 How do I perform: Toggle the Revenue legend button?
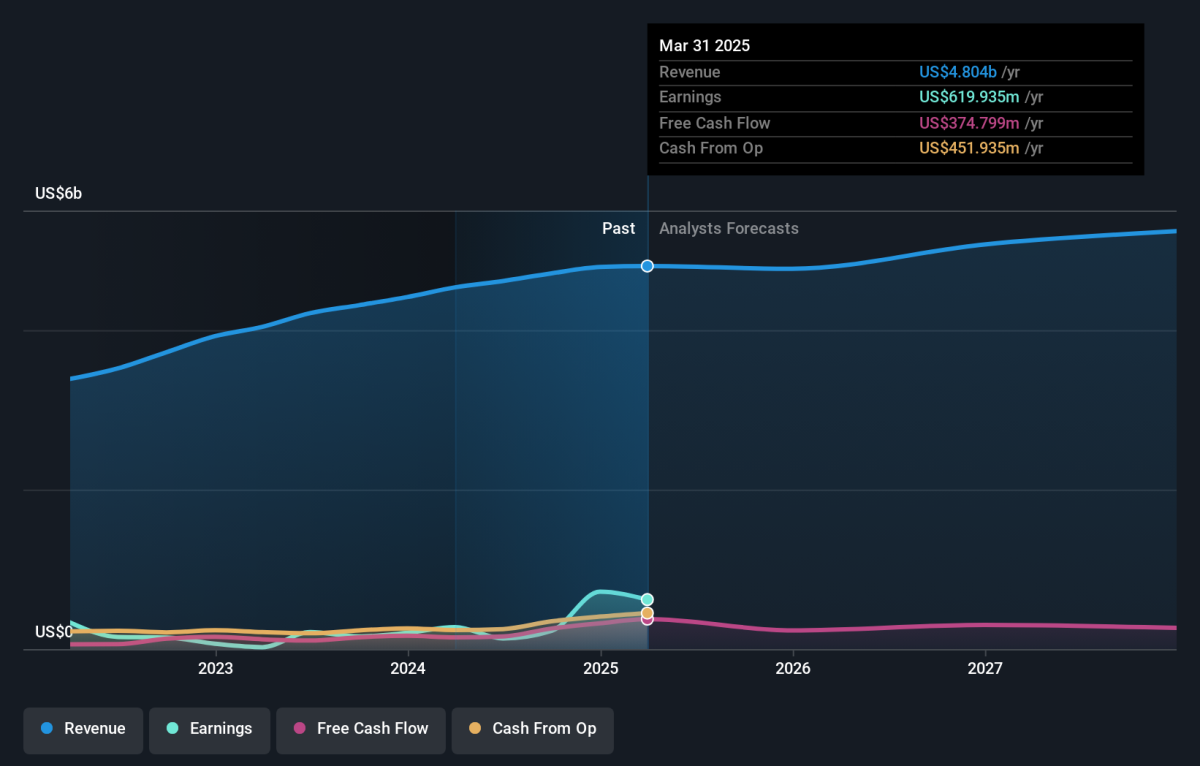pyautogui.click(x=83, y=729)
